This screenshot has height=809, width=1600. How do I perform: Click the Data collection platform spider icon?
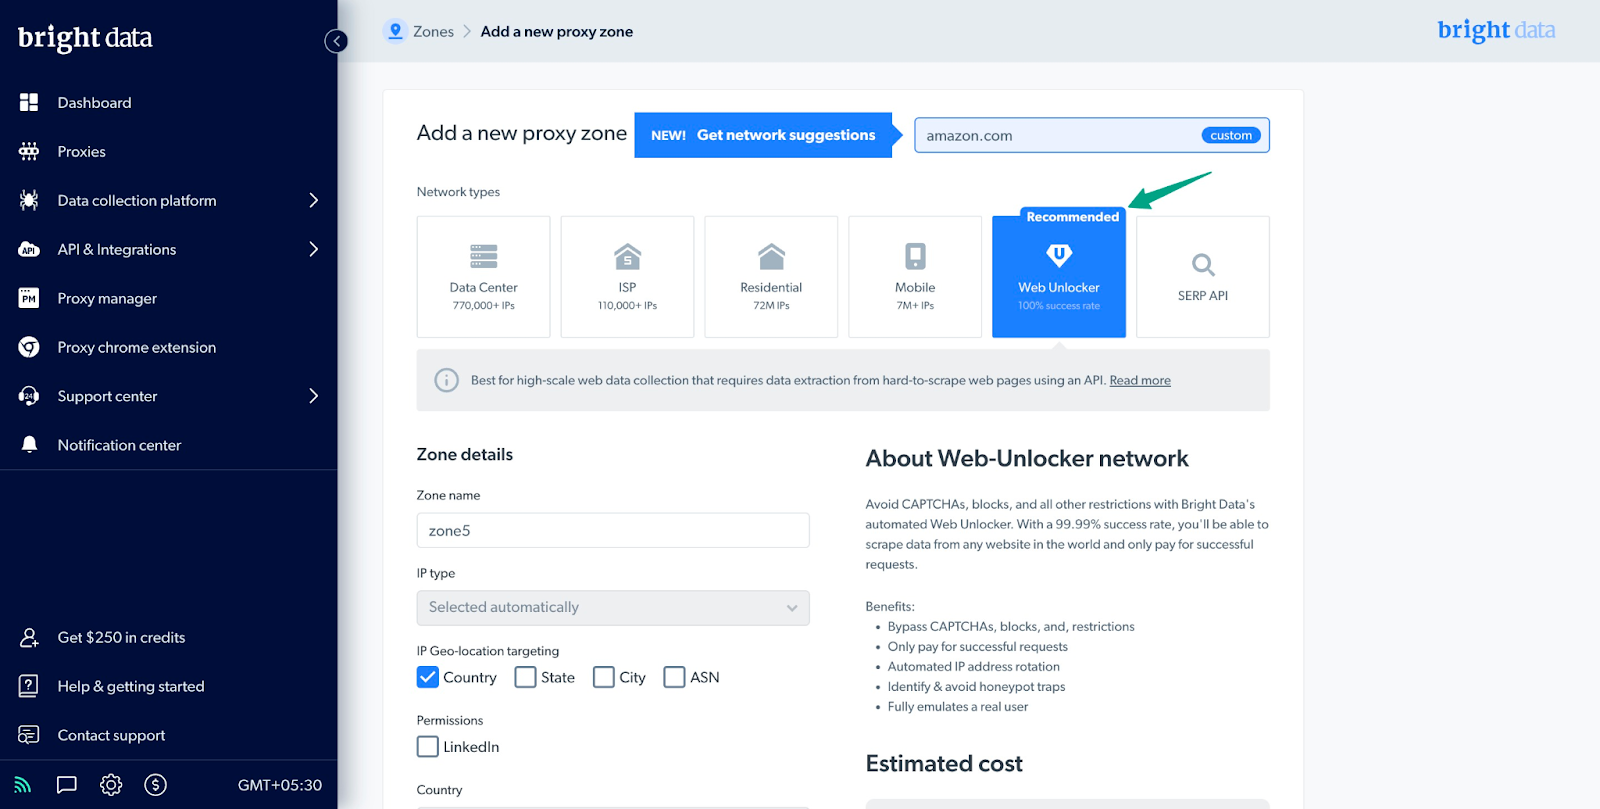29,200
